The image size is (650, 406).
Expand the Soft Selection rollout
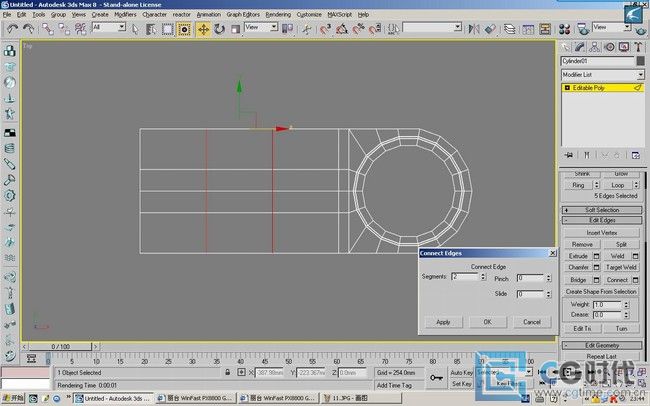[602, 210]
